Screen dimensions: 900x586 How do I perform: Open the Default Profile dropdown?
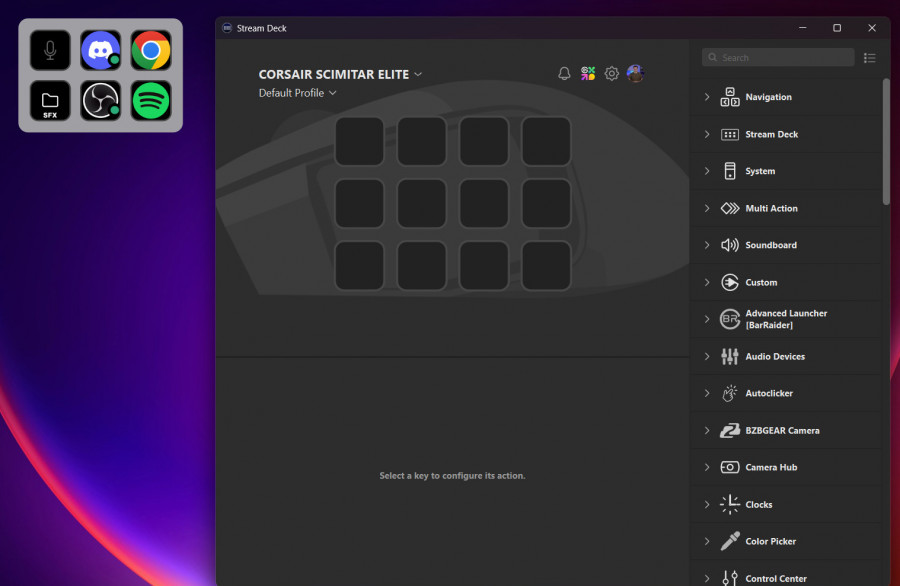coord(298,93)
